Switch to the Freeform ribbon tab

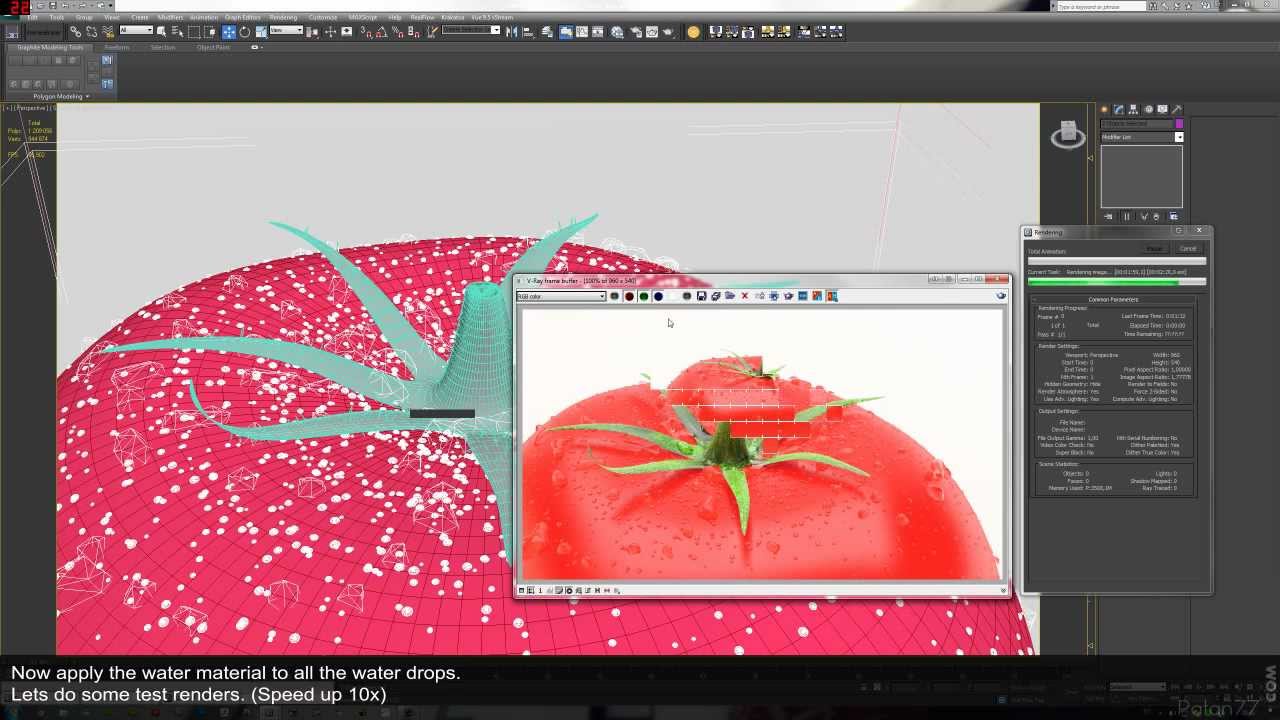(117, 47)
